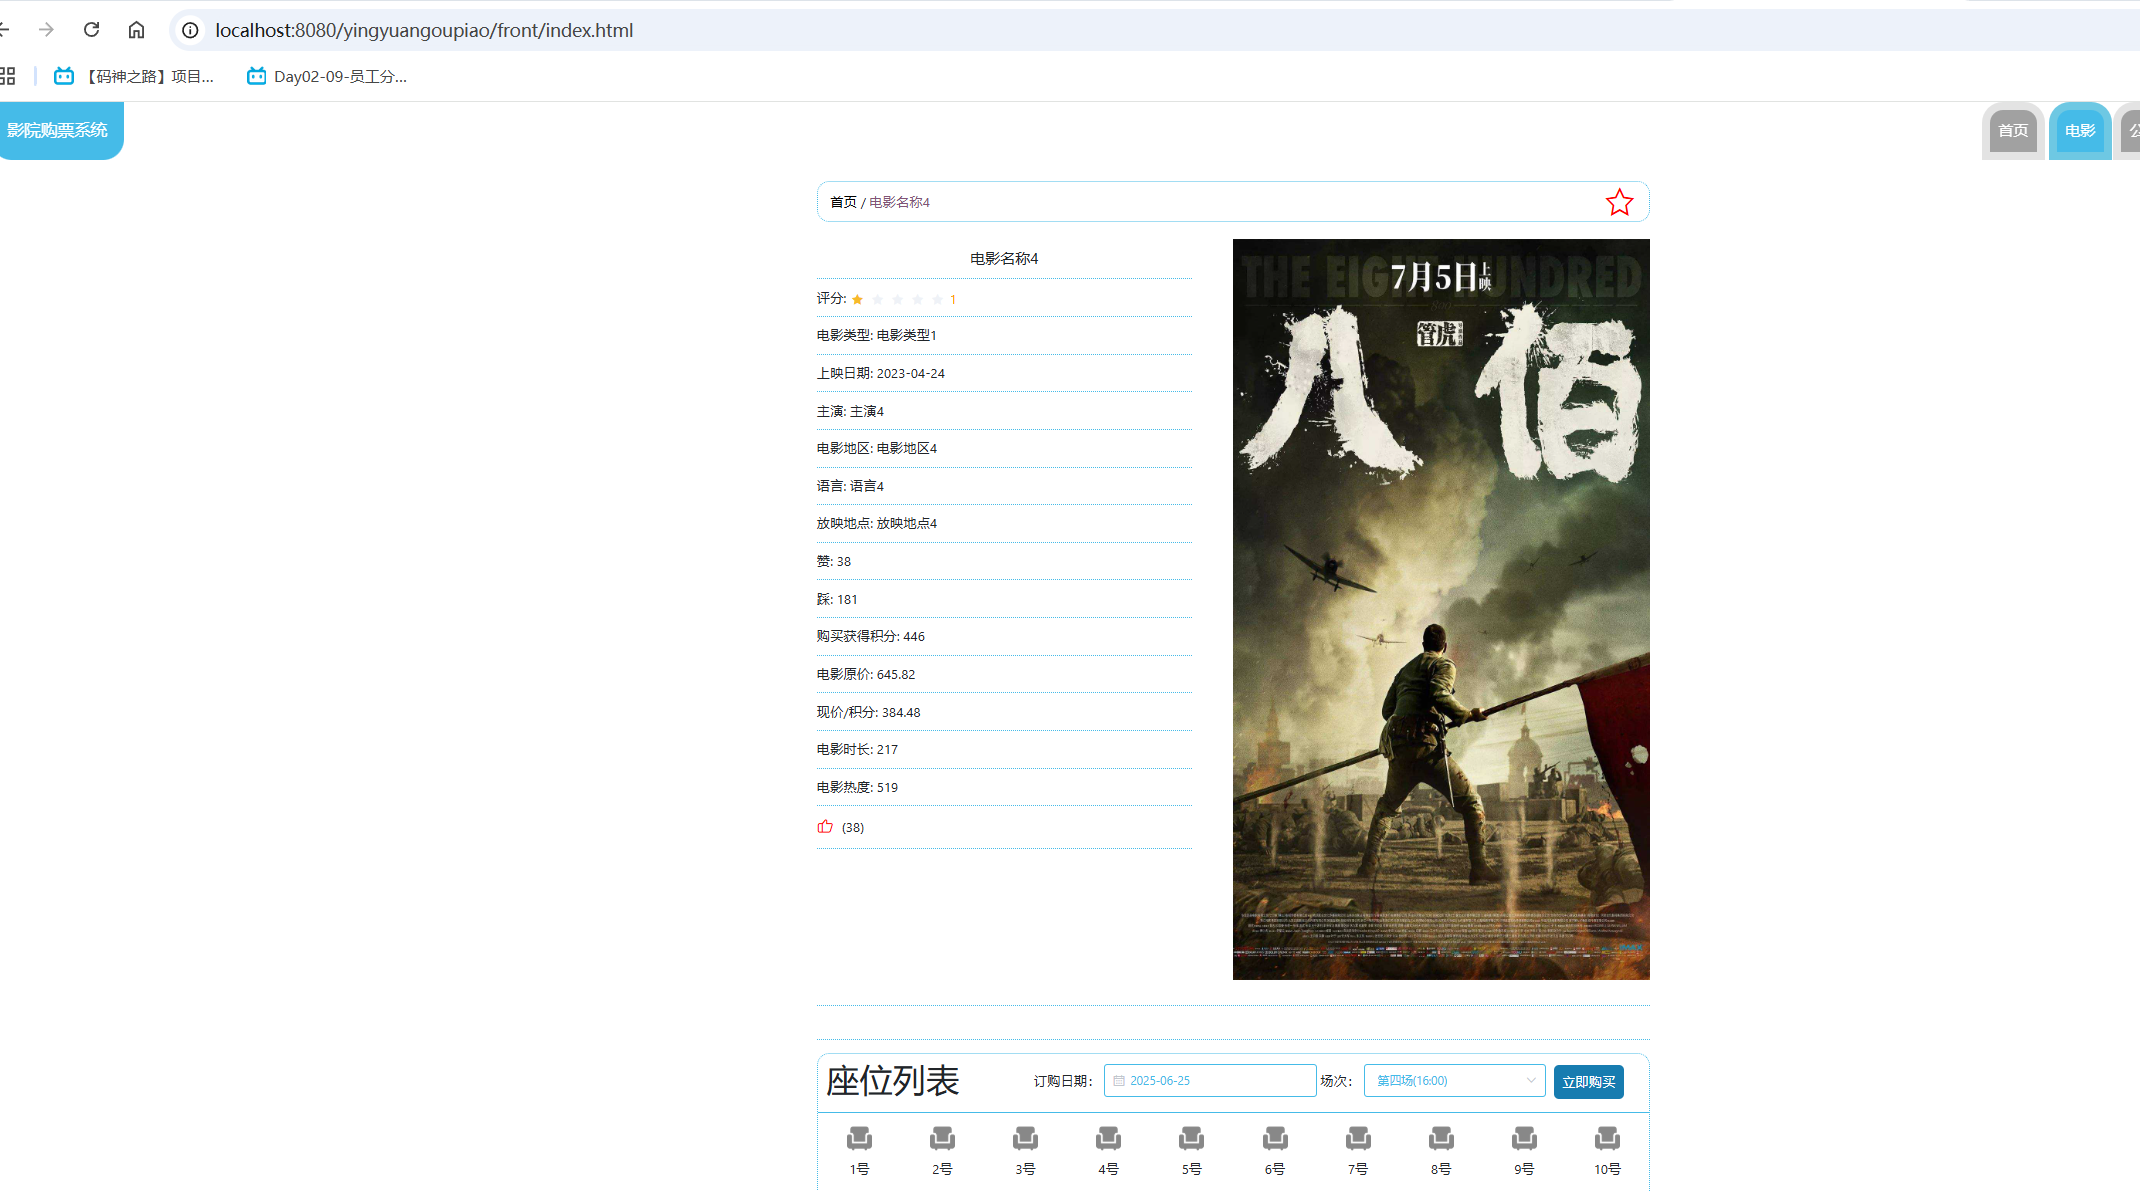Click the 电影时长: 217 row
Image resolution: width=2140 pixels, height=1191 pixels.
point(1004,749)
